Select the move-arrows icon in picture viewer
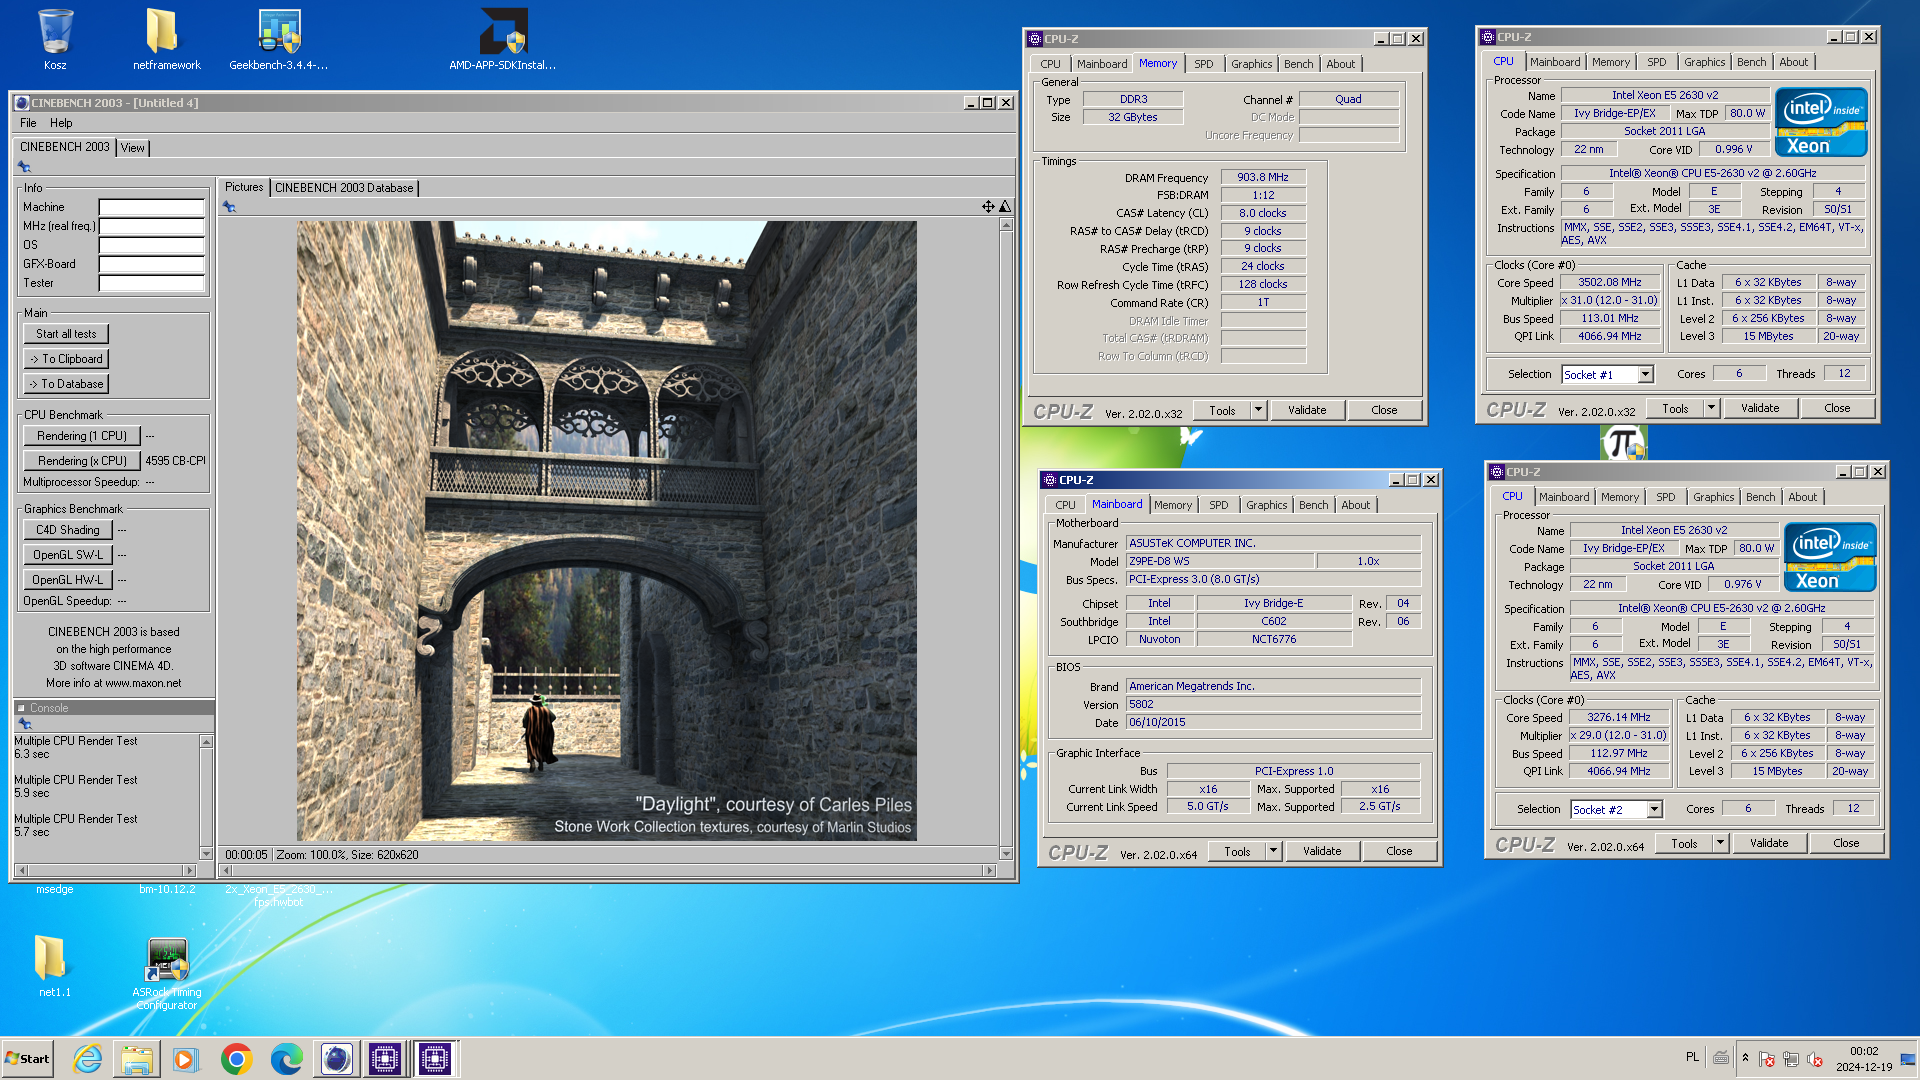1920x1080 pixels. point(988,206)
